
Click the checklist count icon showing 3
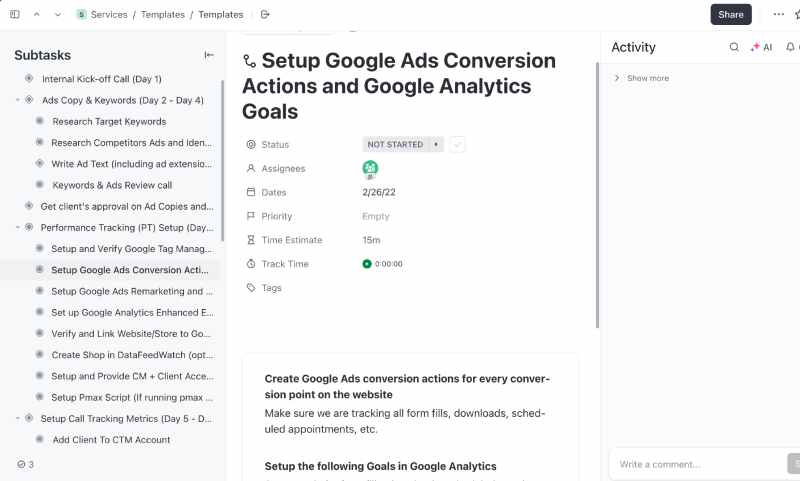[x=26, y=464]
